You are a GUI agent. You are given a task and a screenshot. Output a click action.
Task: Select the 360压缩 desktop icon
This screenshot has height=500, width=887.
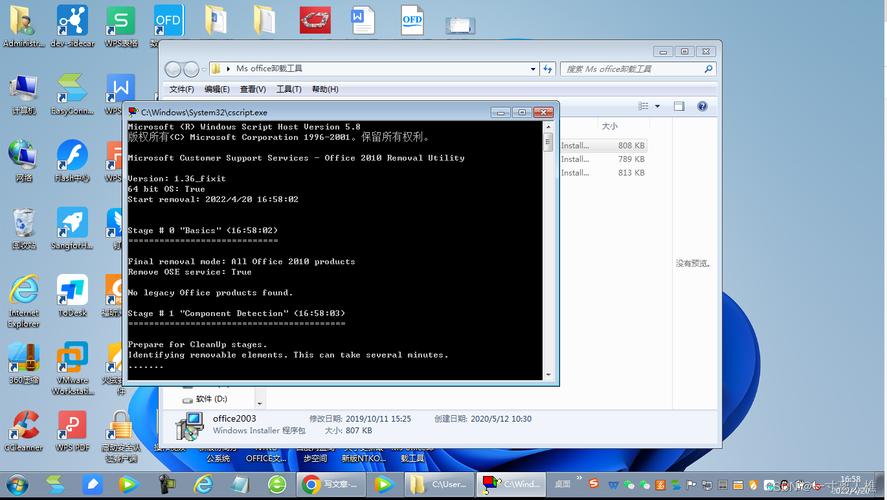coord(24,363)
